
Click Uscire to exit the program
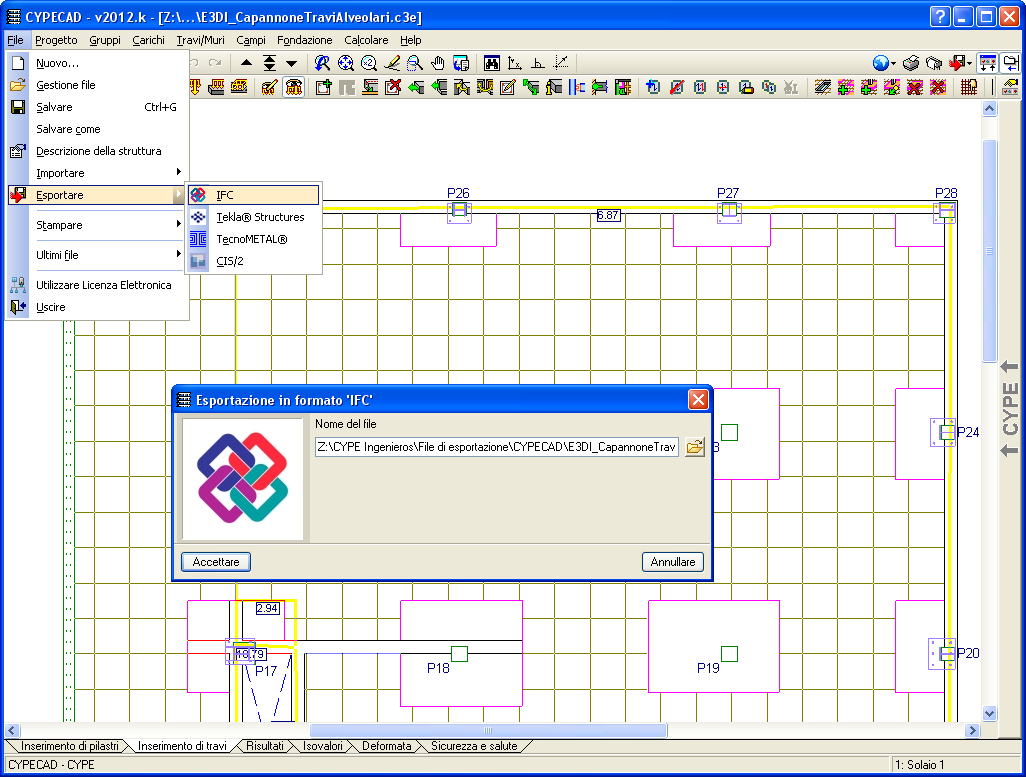[x=98, y=307]
